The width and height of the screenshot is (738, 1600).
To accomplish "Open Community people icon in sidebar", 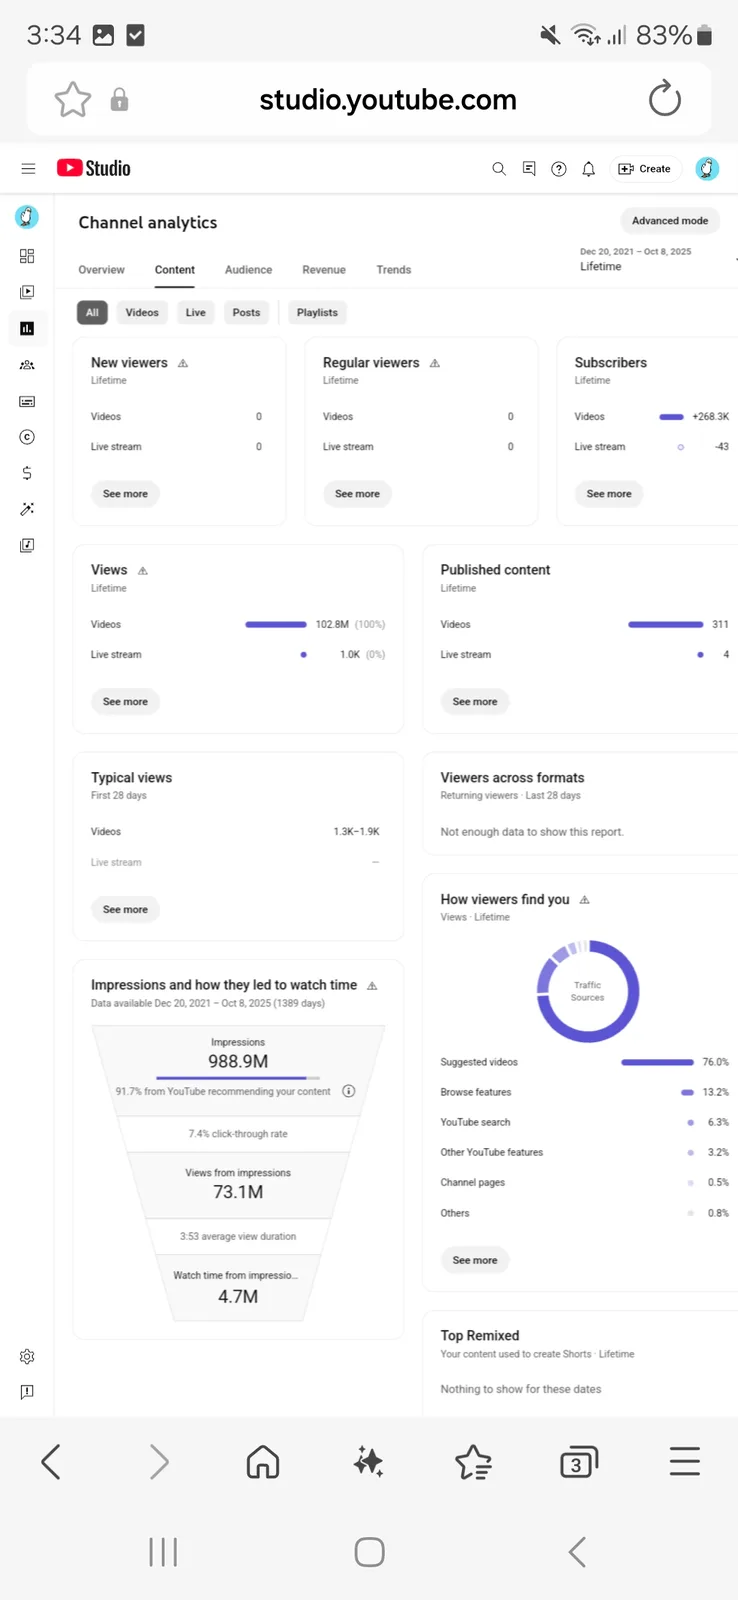I will click(x=27, y=365).
